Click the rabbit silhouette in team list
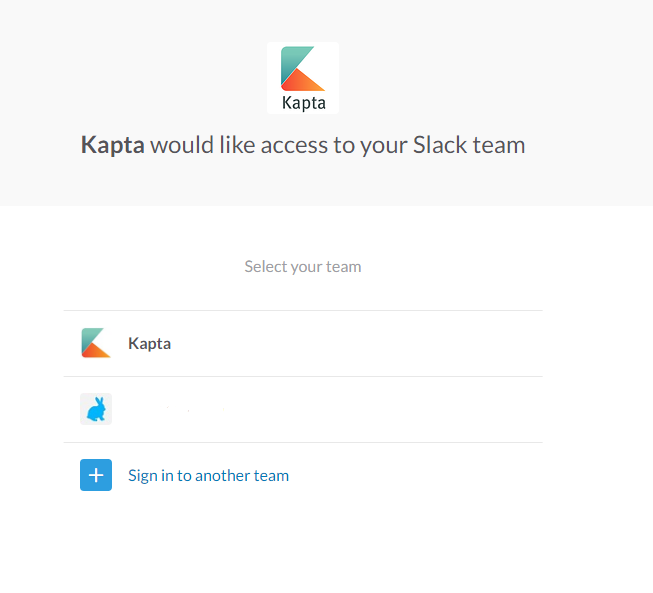The height and width of the screenshot is (593, 653). coord(96,409)
